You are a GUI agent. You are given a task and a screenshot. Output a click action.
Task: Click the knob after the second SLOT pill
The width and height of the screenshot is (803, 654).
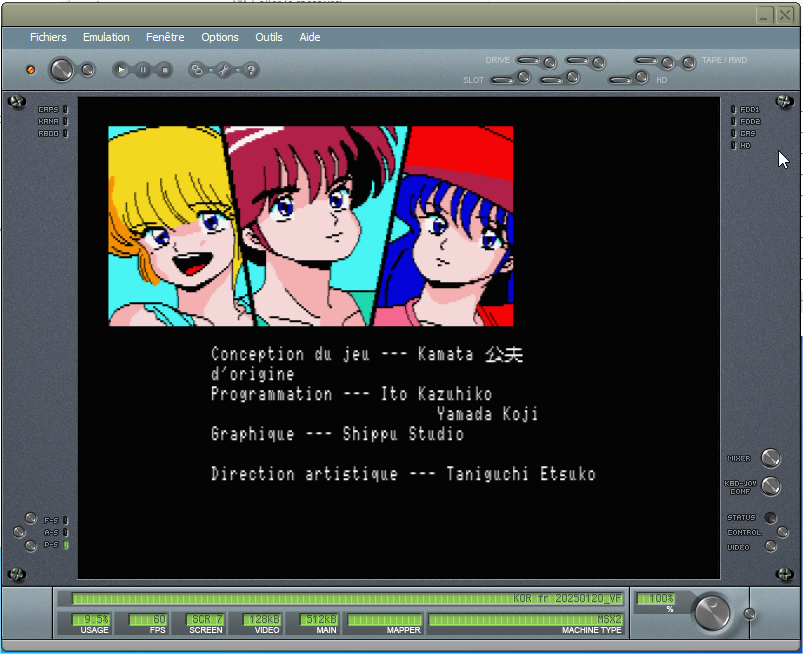click(x=573, y=77)
